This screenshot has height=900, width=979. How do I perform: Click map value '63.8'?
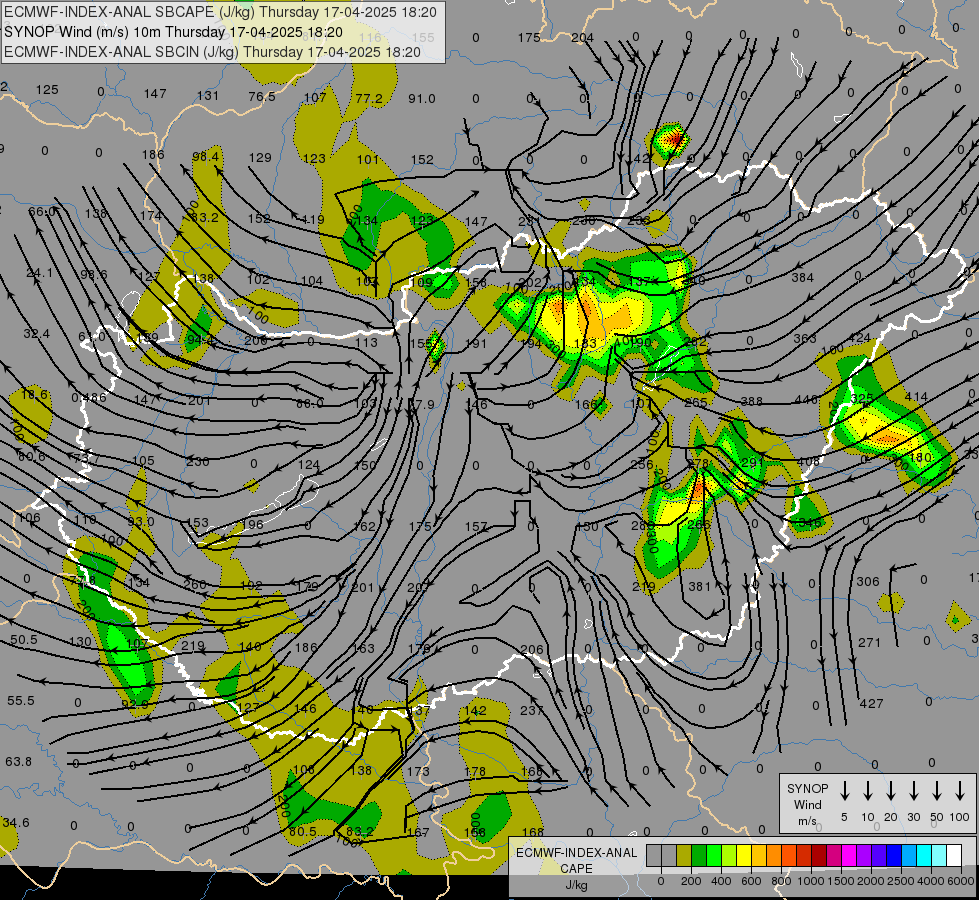click(18, 761)
